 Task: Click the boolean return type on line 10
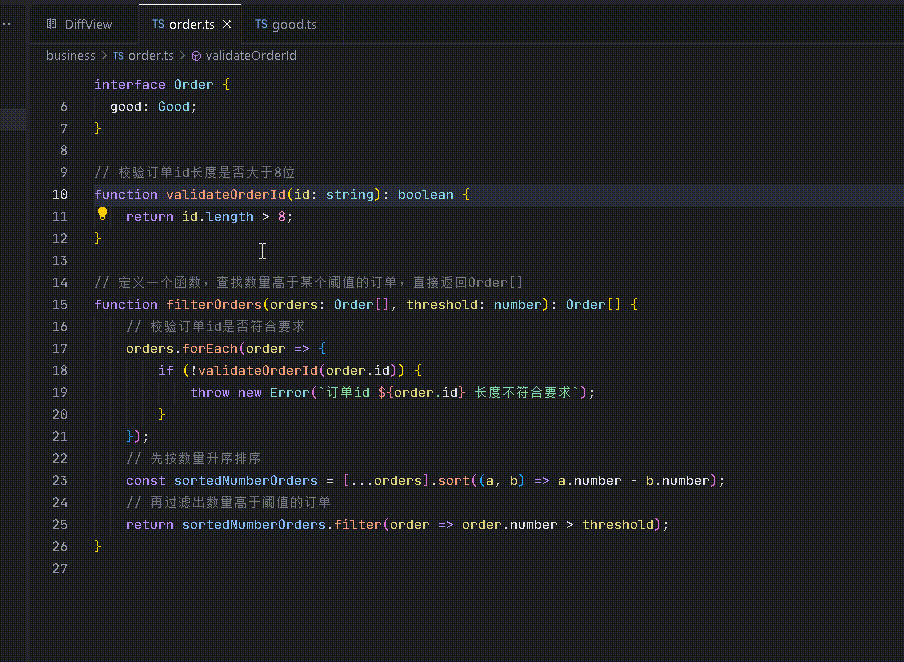click(x=425, y=195)
